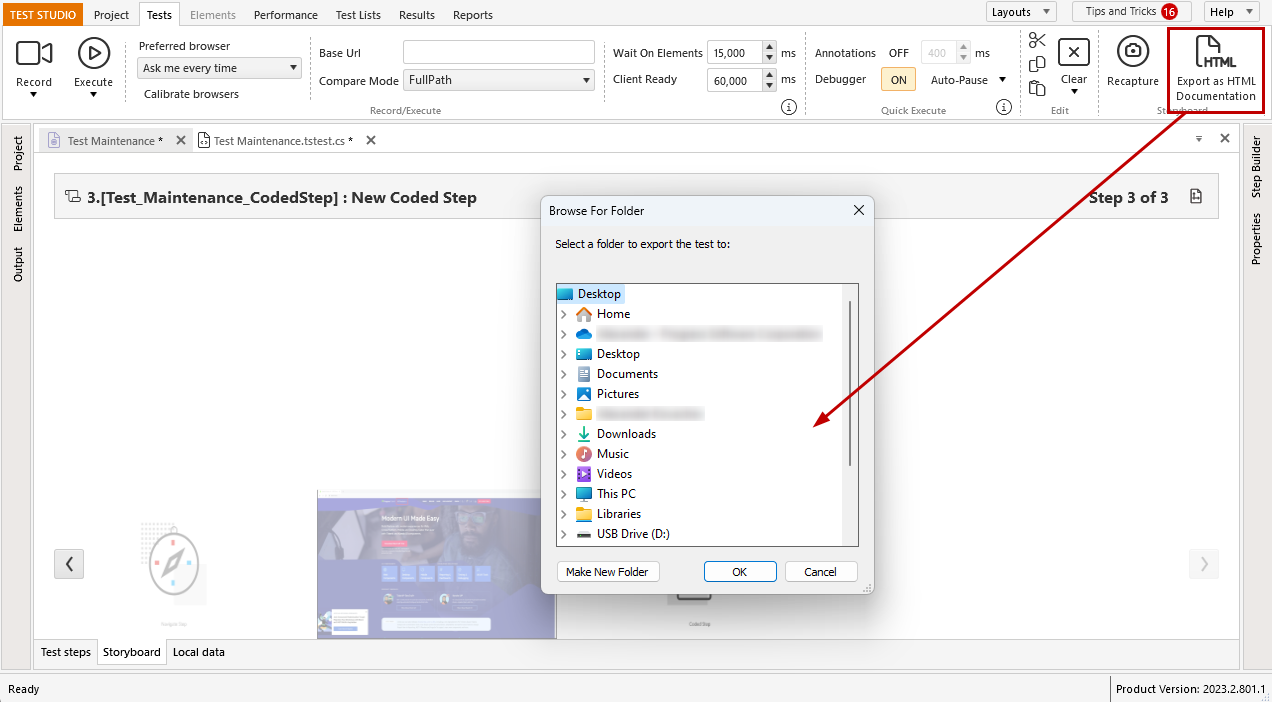
Task: Click the Clear X icon
Action: 1074,52
